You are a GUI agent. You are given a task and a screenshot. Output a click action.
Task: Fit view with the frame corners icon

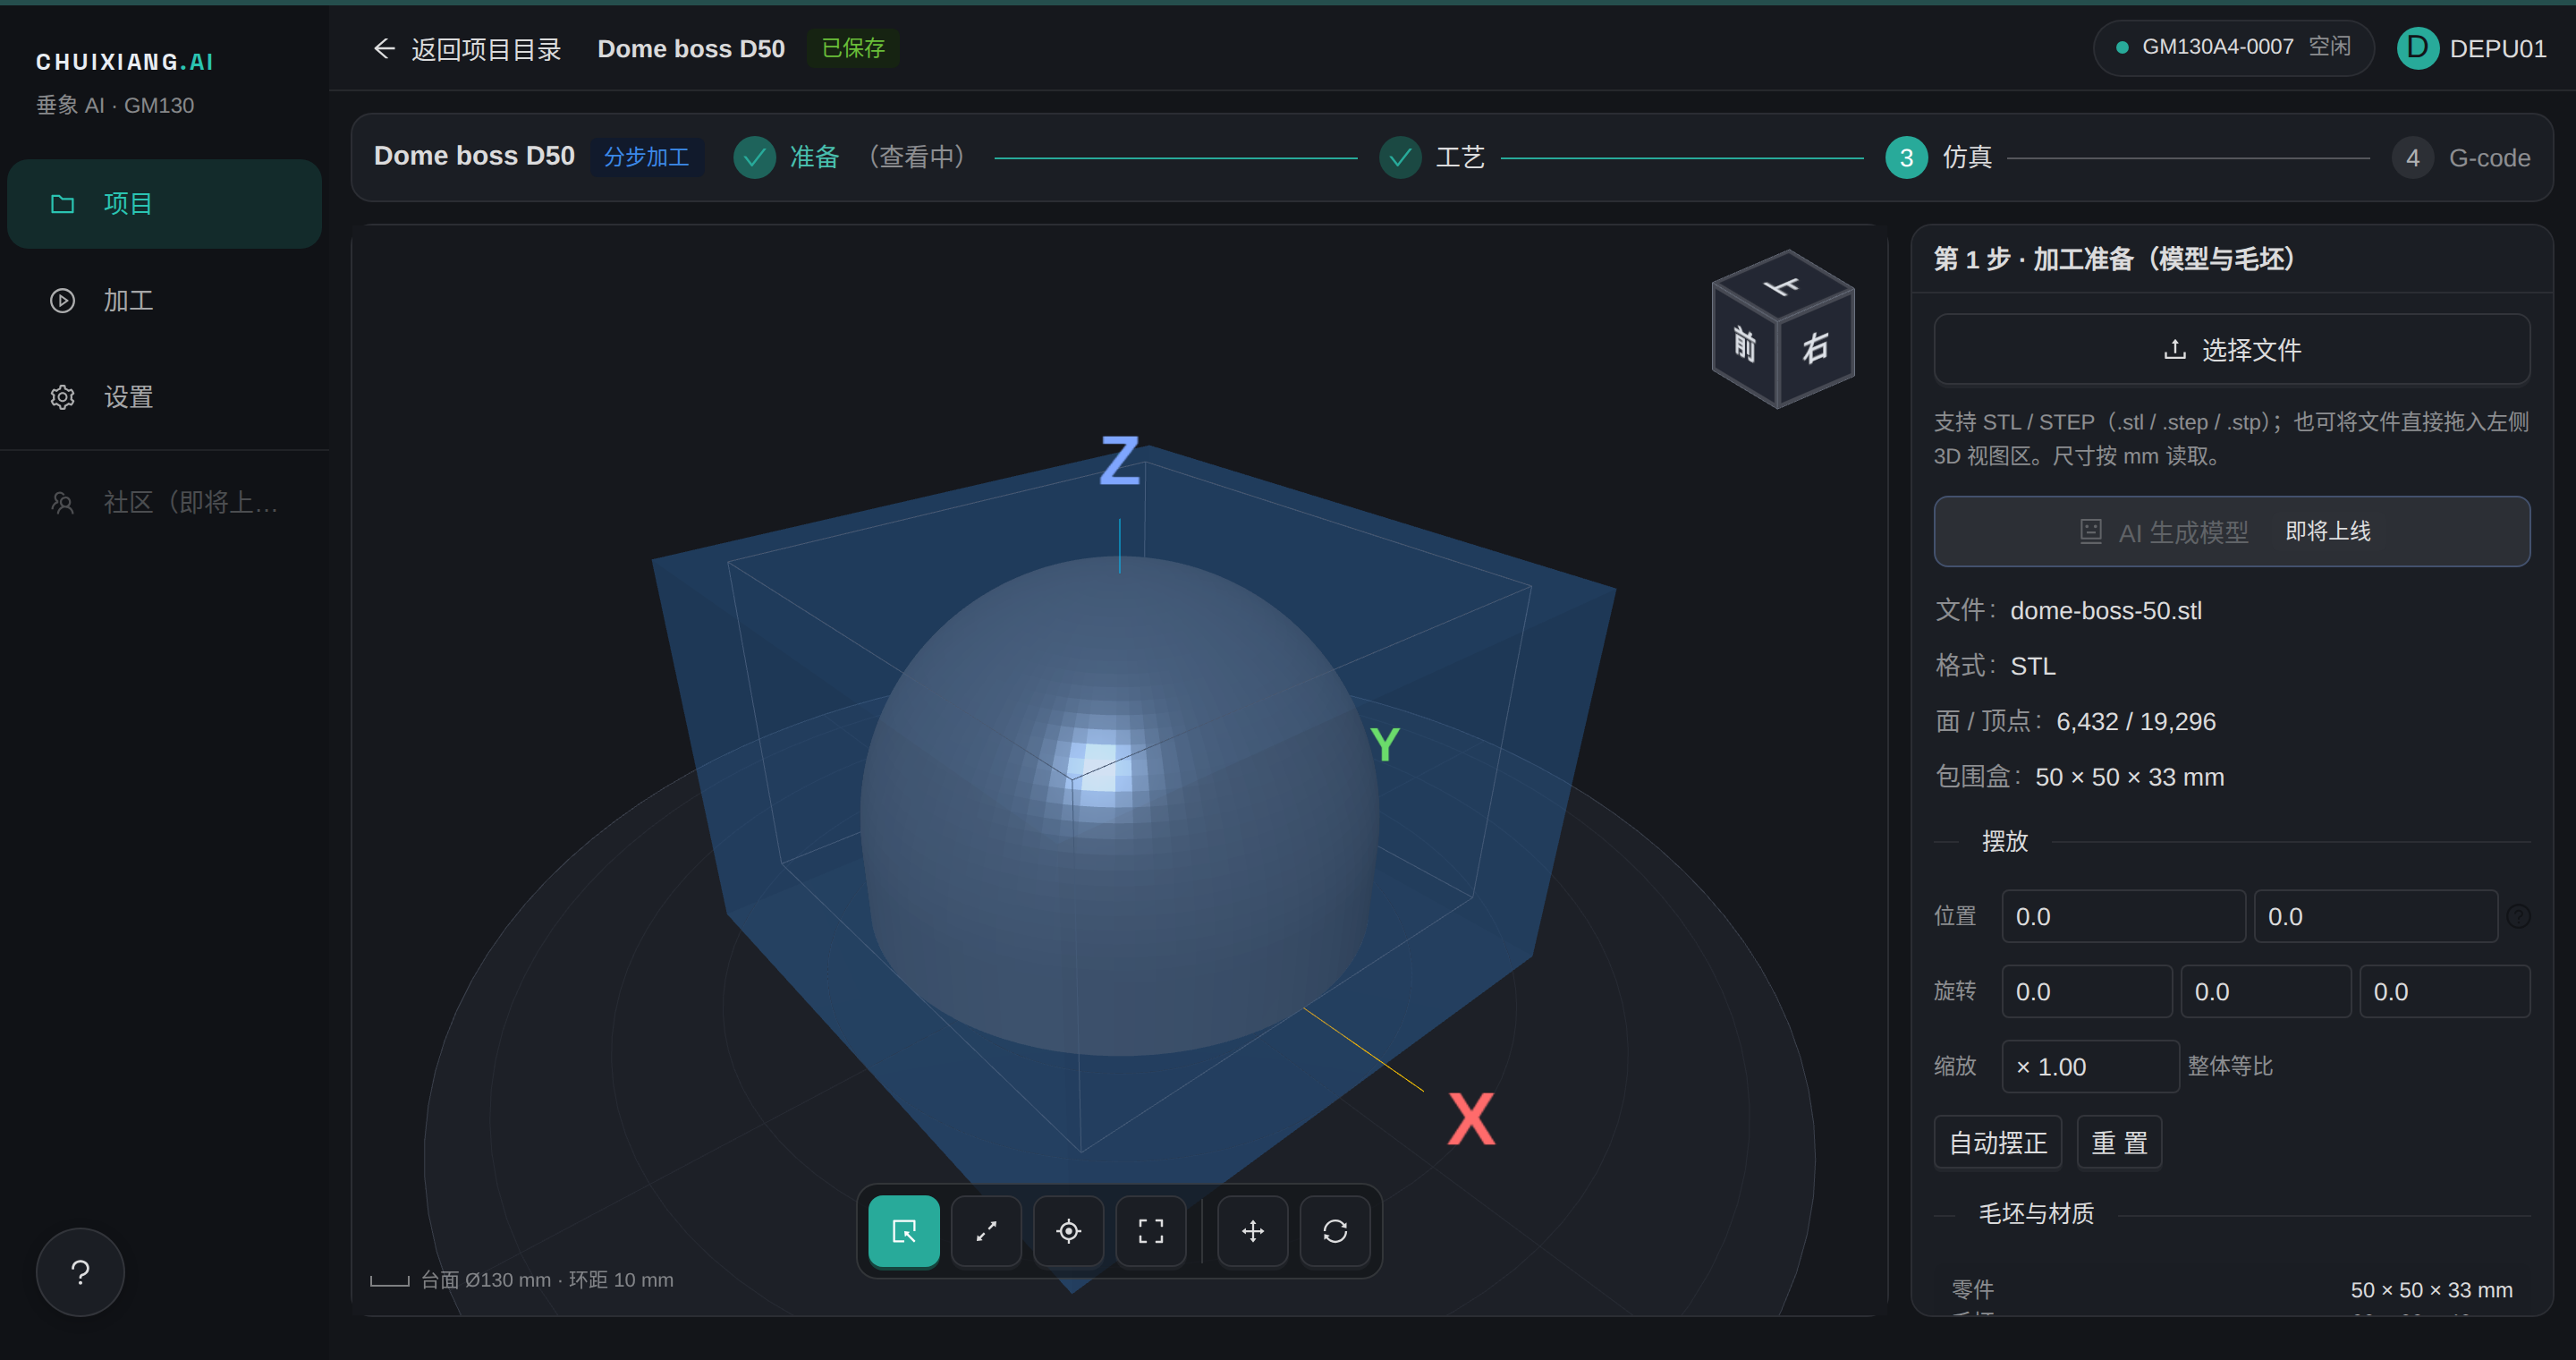pyautogui.click(x=1151, y=1231)
